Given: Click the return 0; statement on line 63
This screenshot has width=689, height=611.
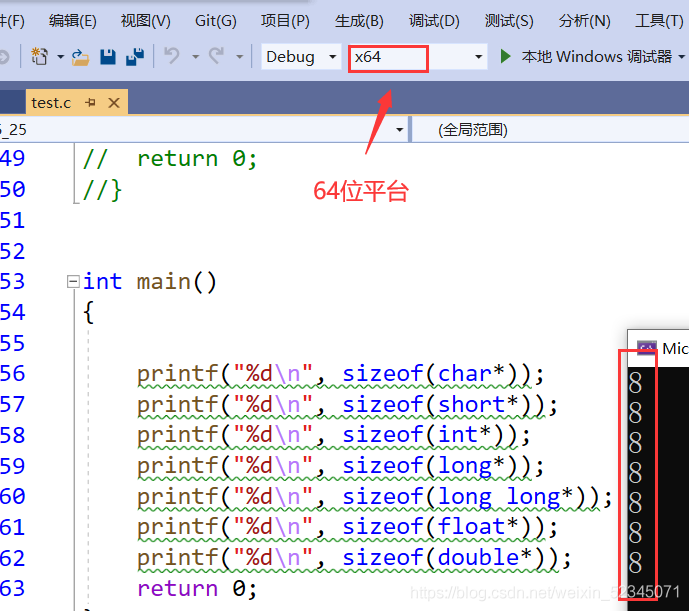Looking at the screenshot, I should pos(197,589).
